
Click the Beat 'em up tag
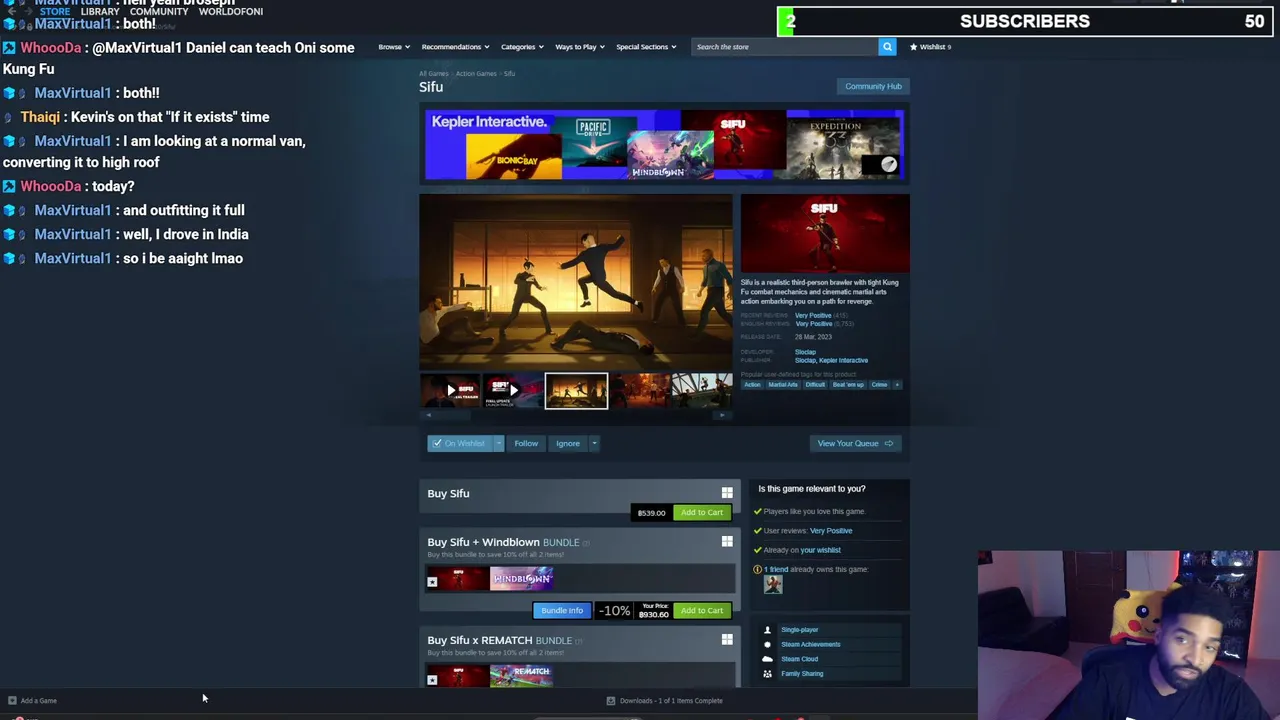coord(848,385)
